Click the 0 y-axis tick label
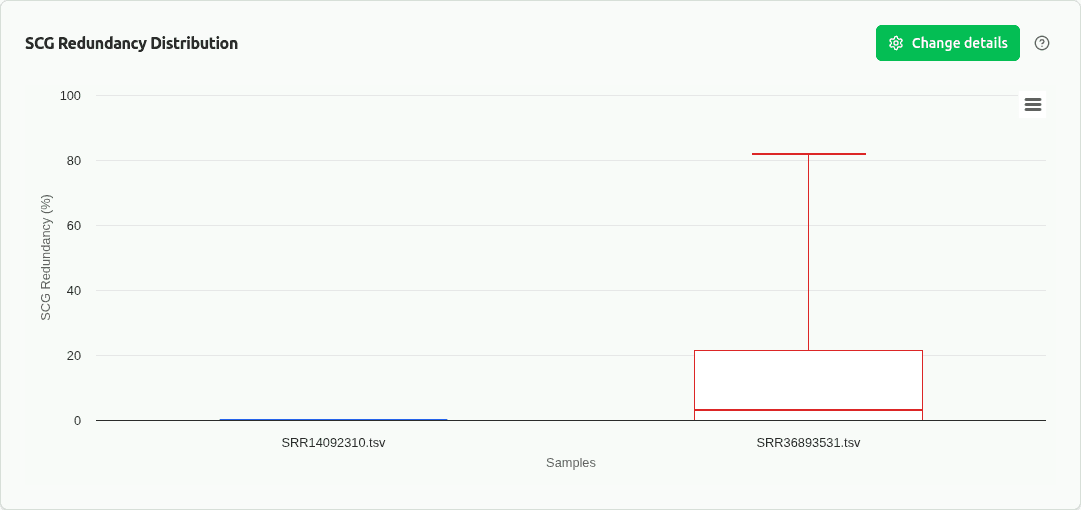The image size is (1081, 510). click(77, 420)
